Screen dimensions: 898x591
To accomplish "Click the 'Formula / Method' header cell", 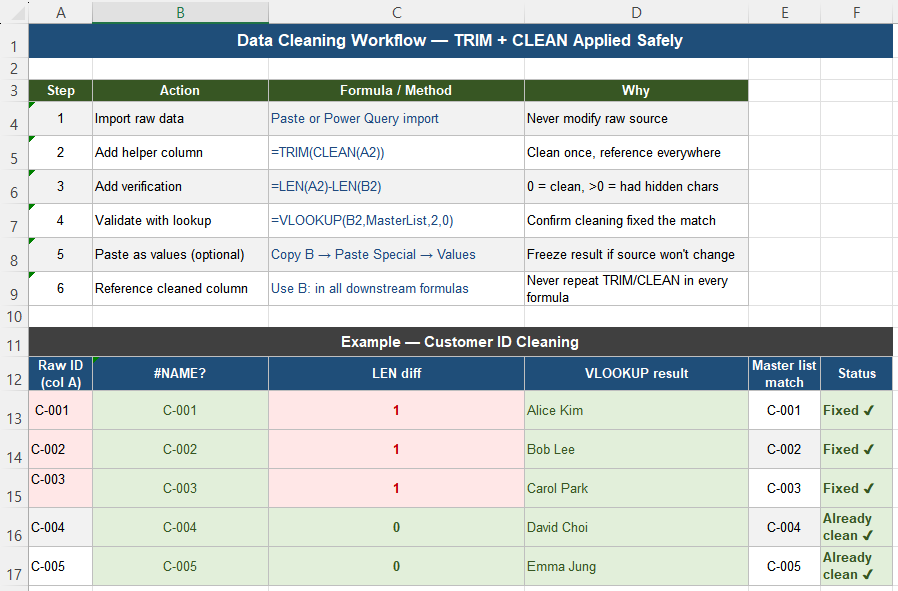I will tap(396, 90).
